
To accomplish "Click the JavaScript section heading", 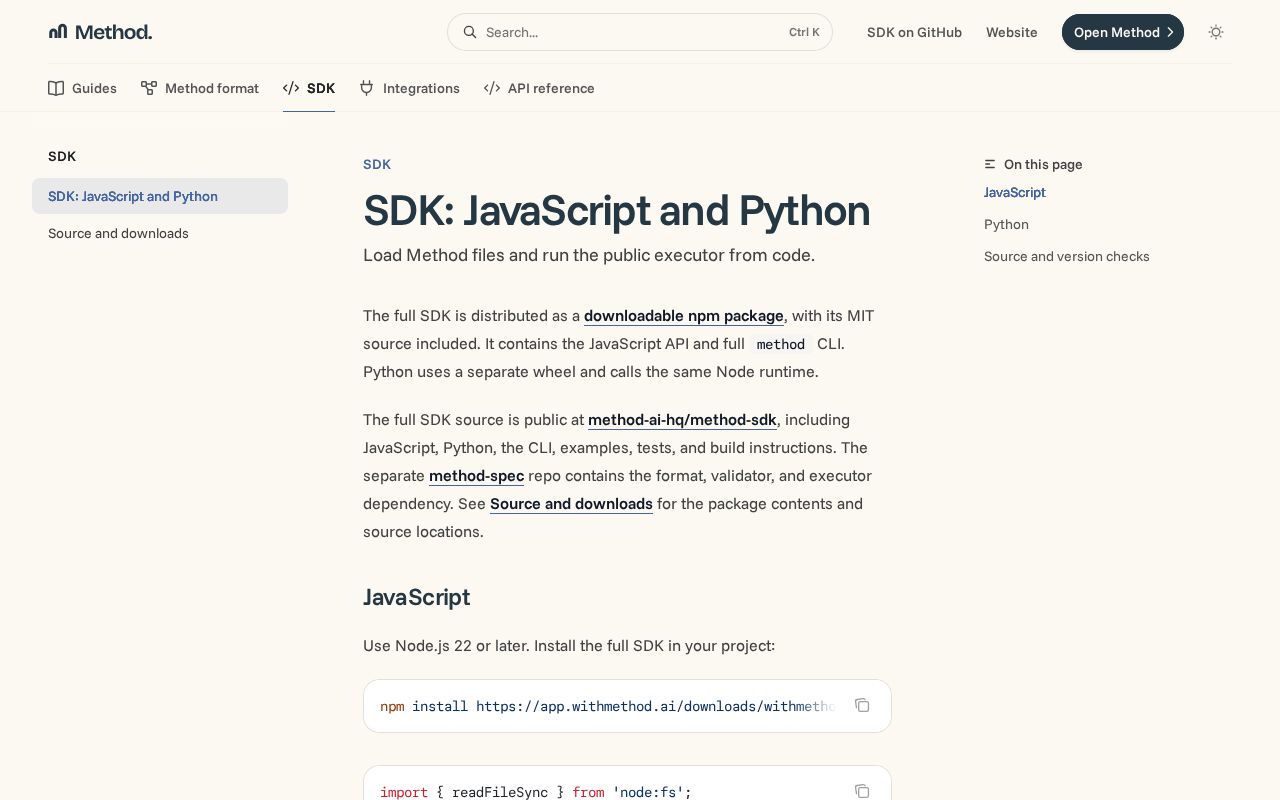I will pyautogui.click(x=416, y=597).
